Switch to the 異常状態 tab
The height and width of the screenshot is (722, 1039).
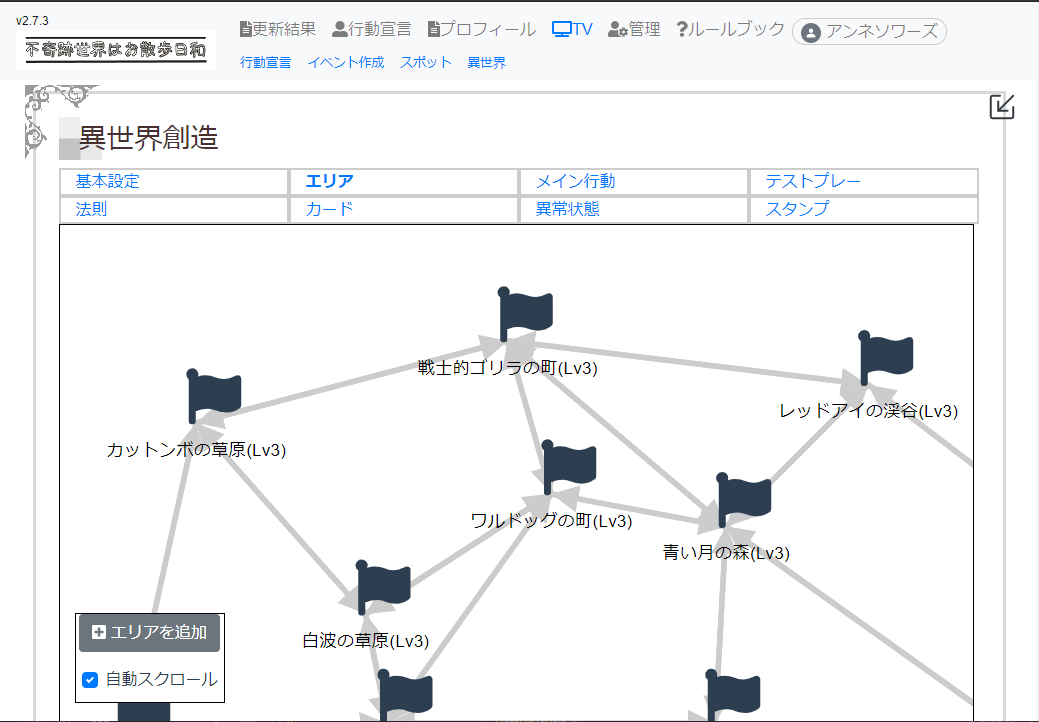pos(634,209)
